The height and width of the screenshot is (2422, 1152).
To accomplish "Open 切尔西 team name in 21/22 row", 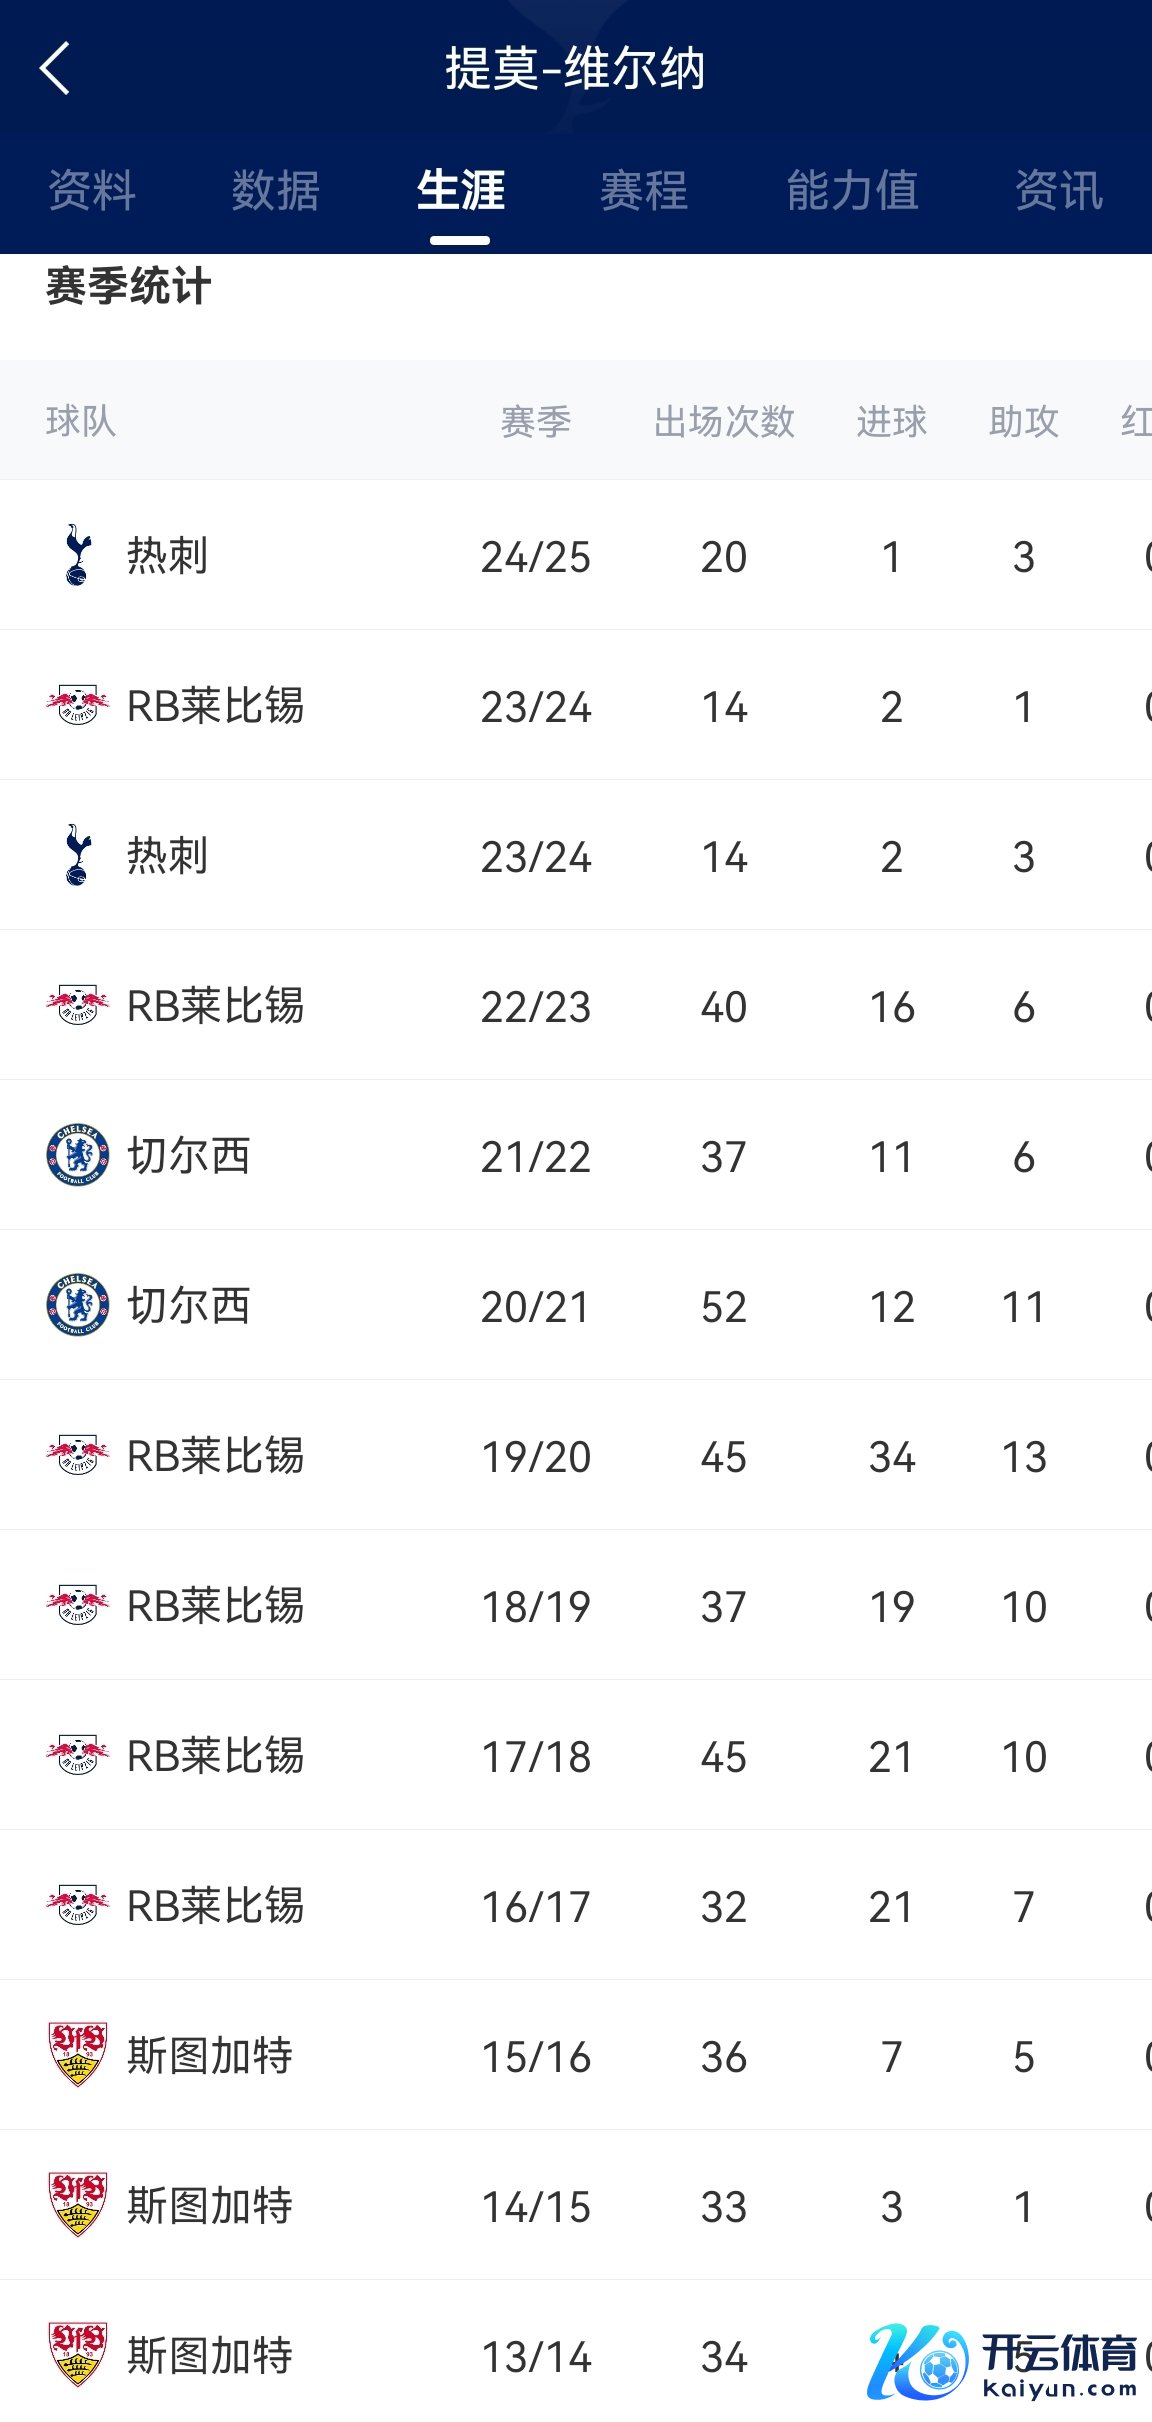I will (189, 1156).
